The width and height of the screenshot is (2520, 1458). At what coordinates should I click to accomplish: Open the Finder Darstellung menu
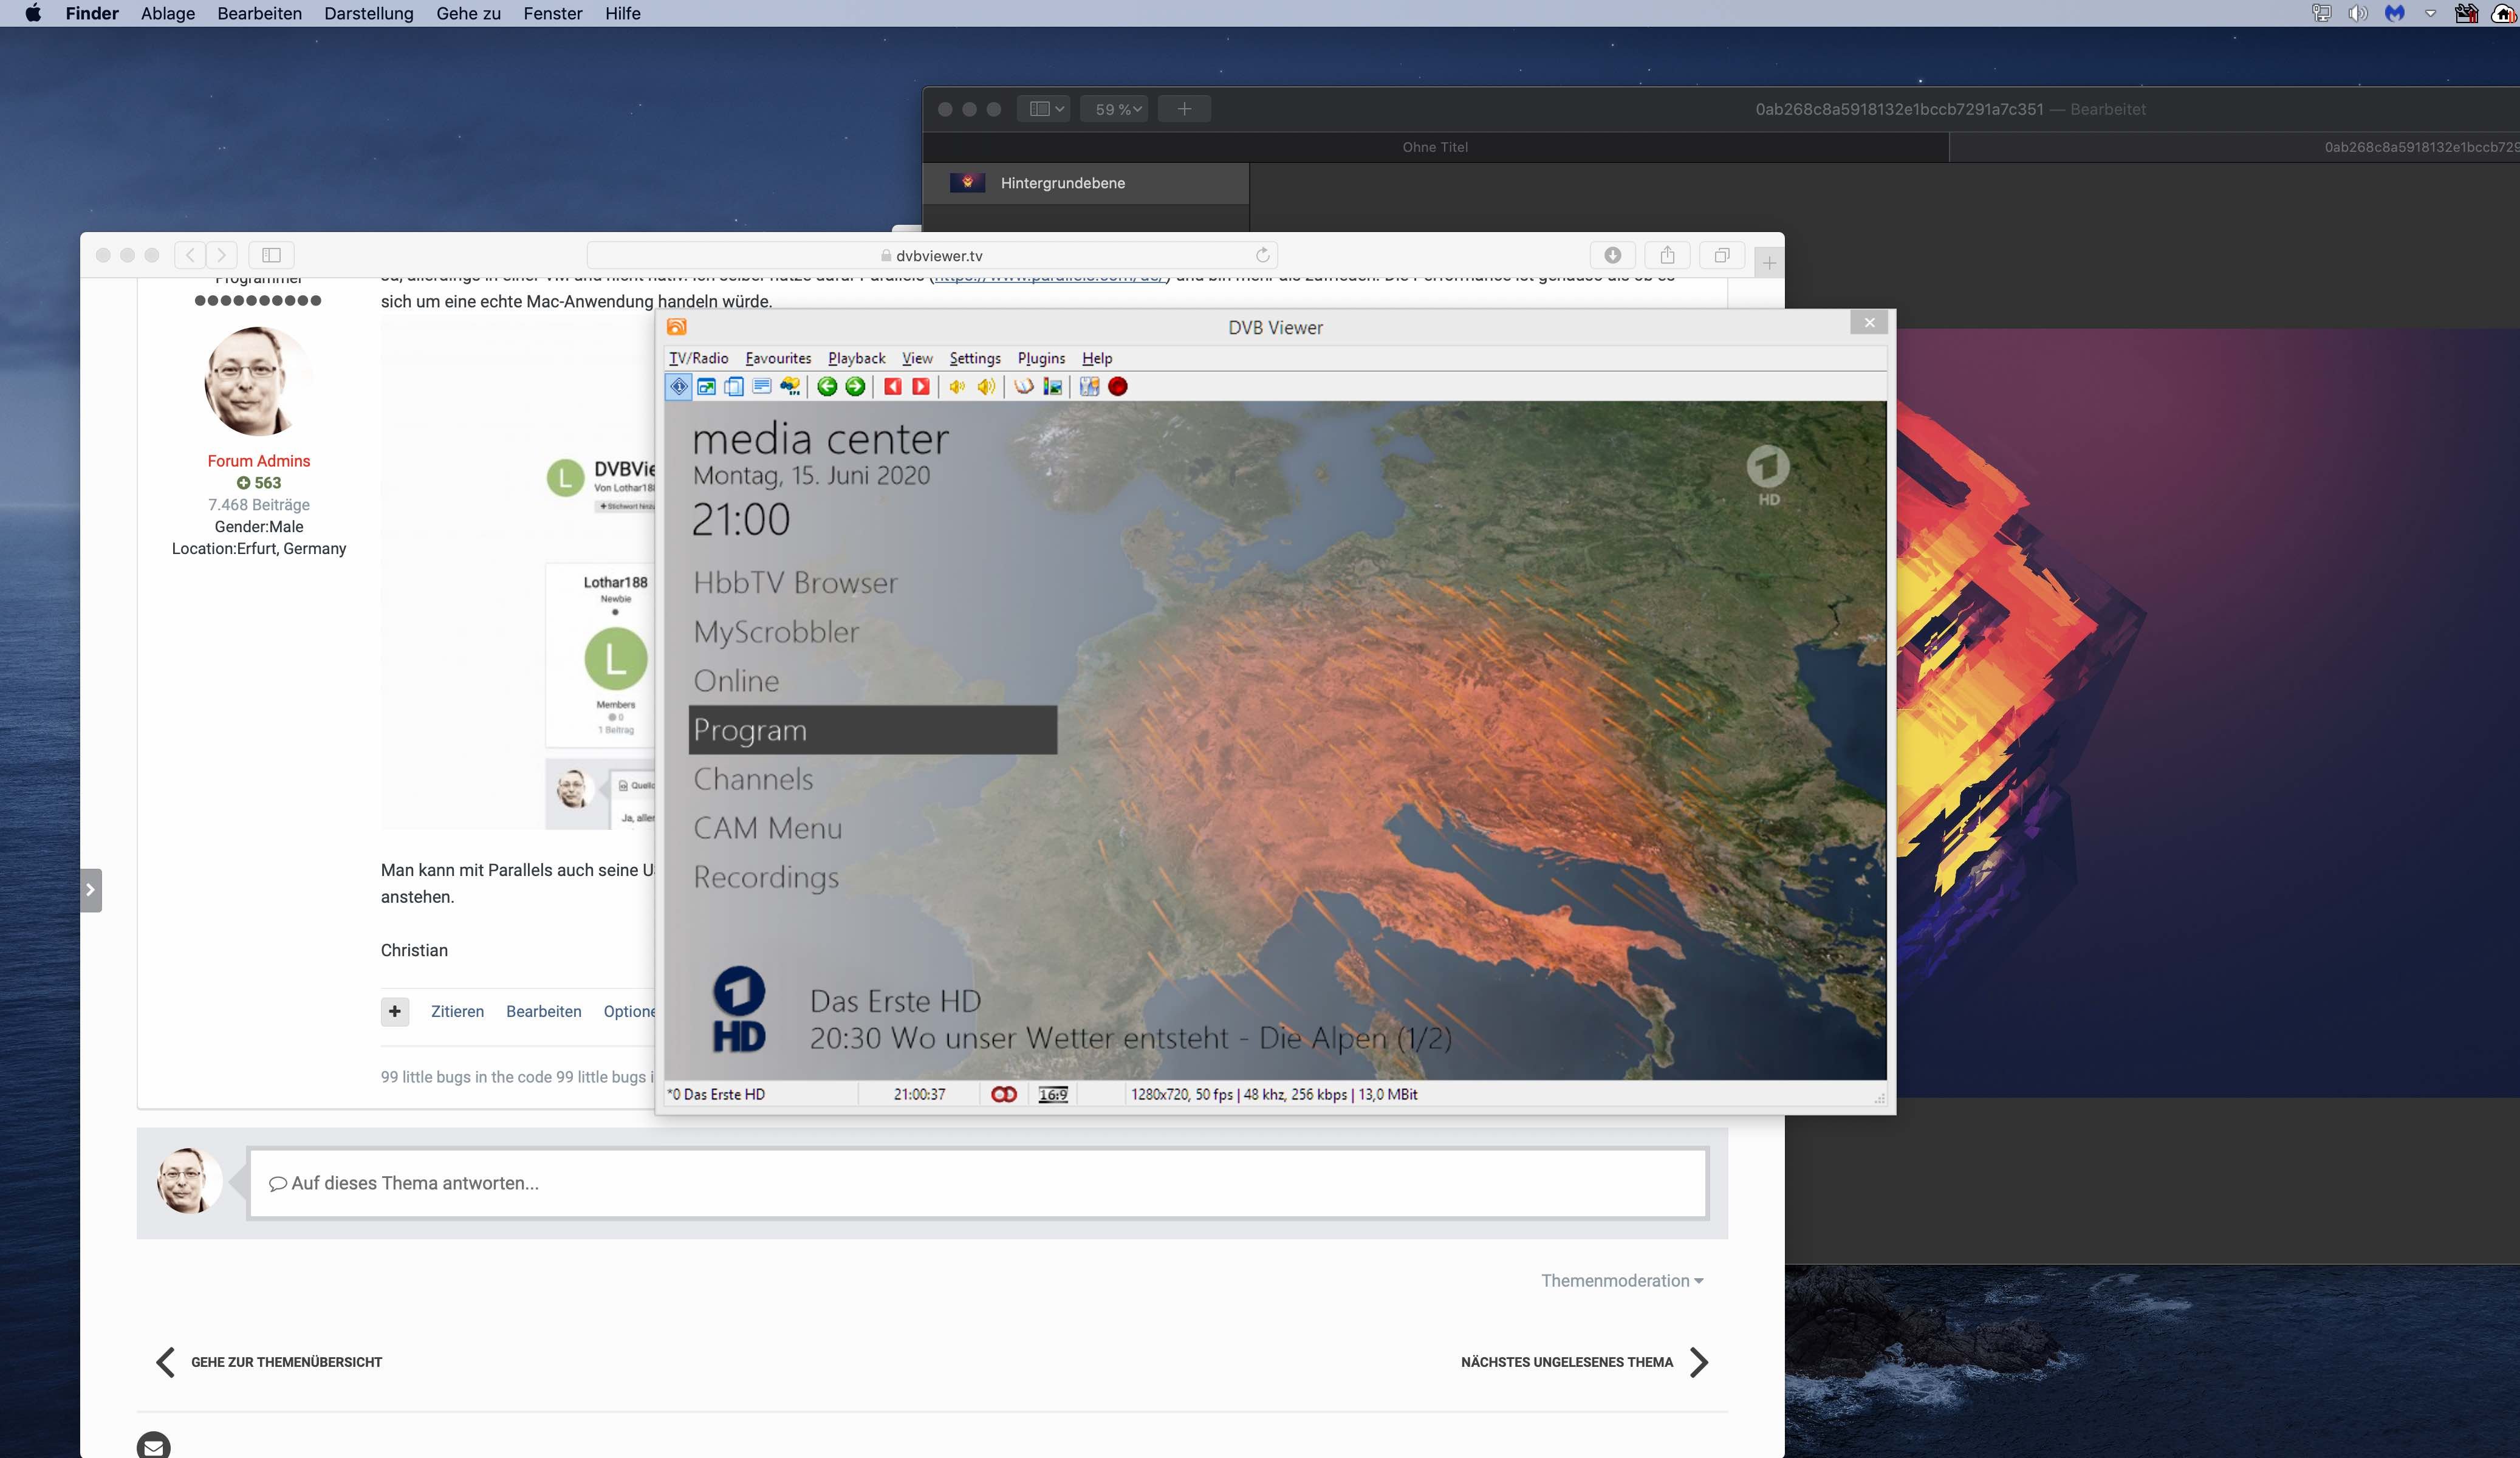coord(369,13)
